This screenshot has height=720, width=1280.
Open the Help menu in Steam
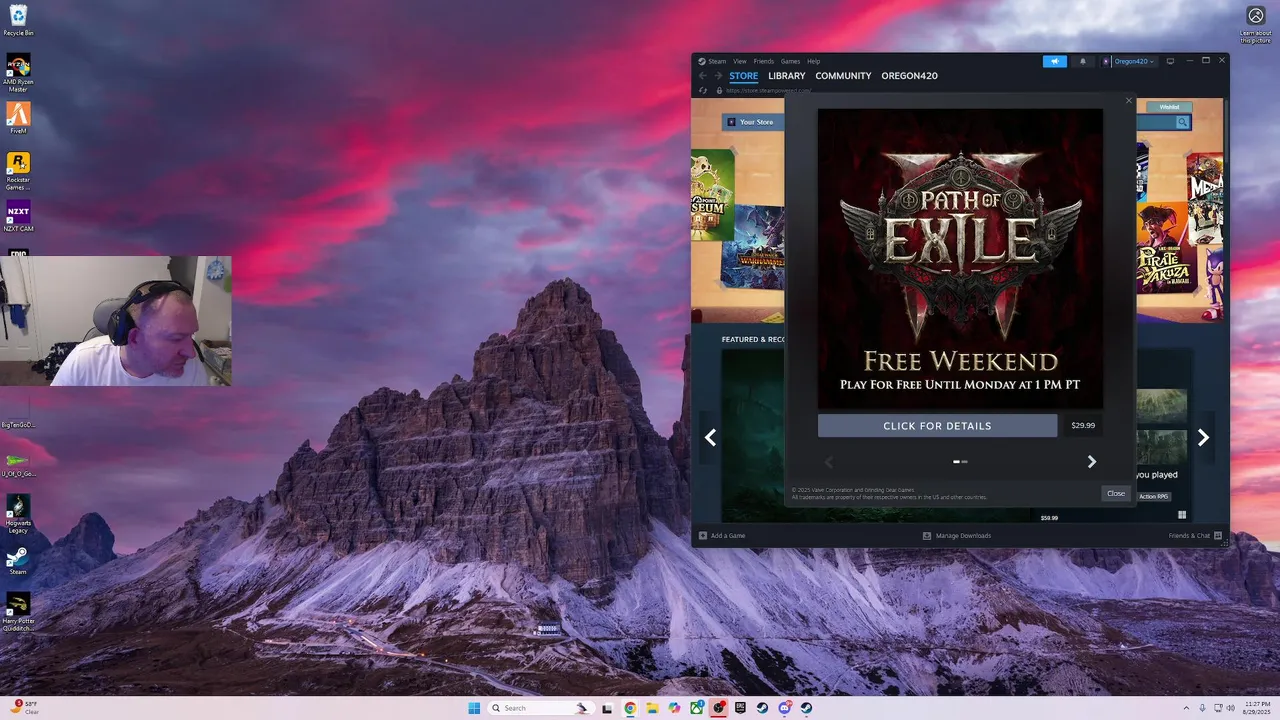(x=813, y=61)
